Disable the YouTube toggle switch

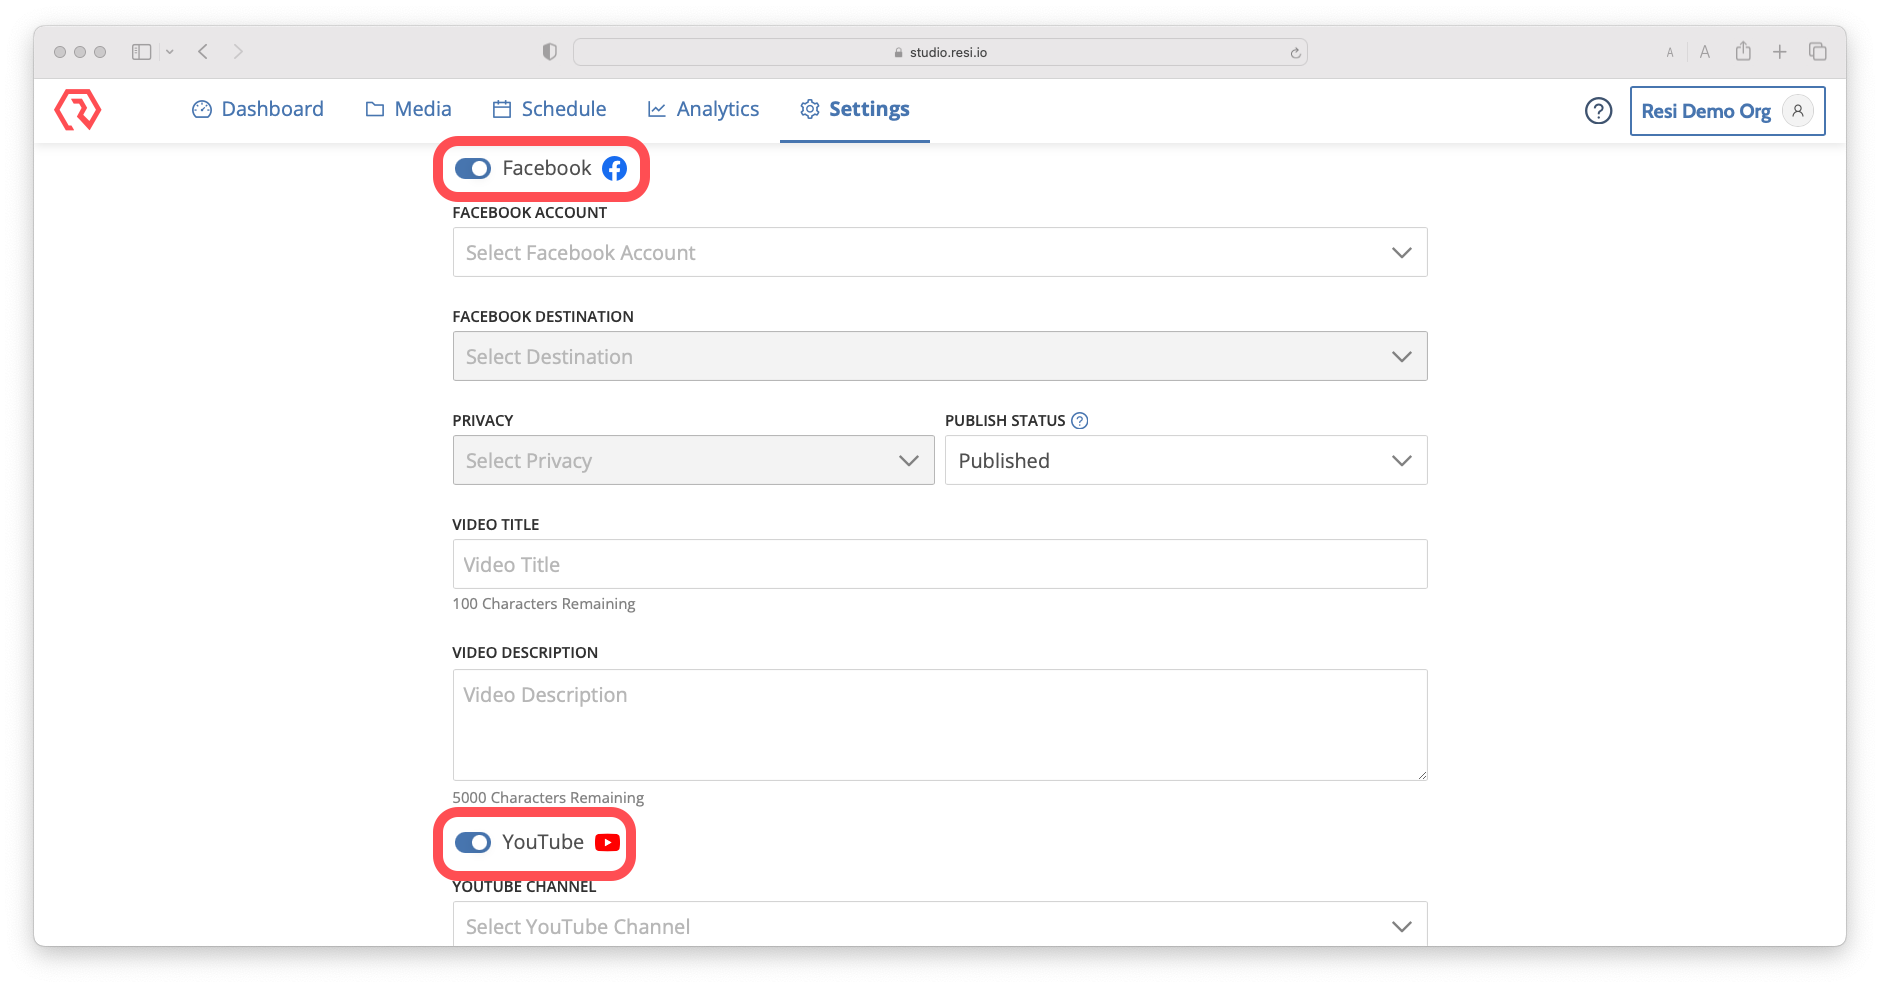473,843
